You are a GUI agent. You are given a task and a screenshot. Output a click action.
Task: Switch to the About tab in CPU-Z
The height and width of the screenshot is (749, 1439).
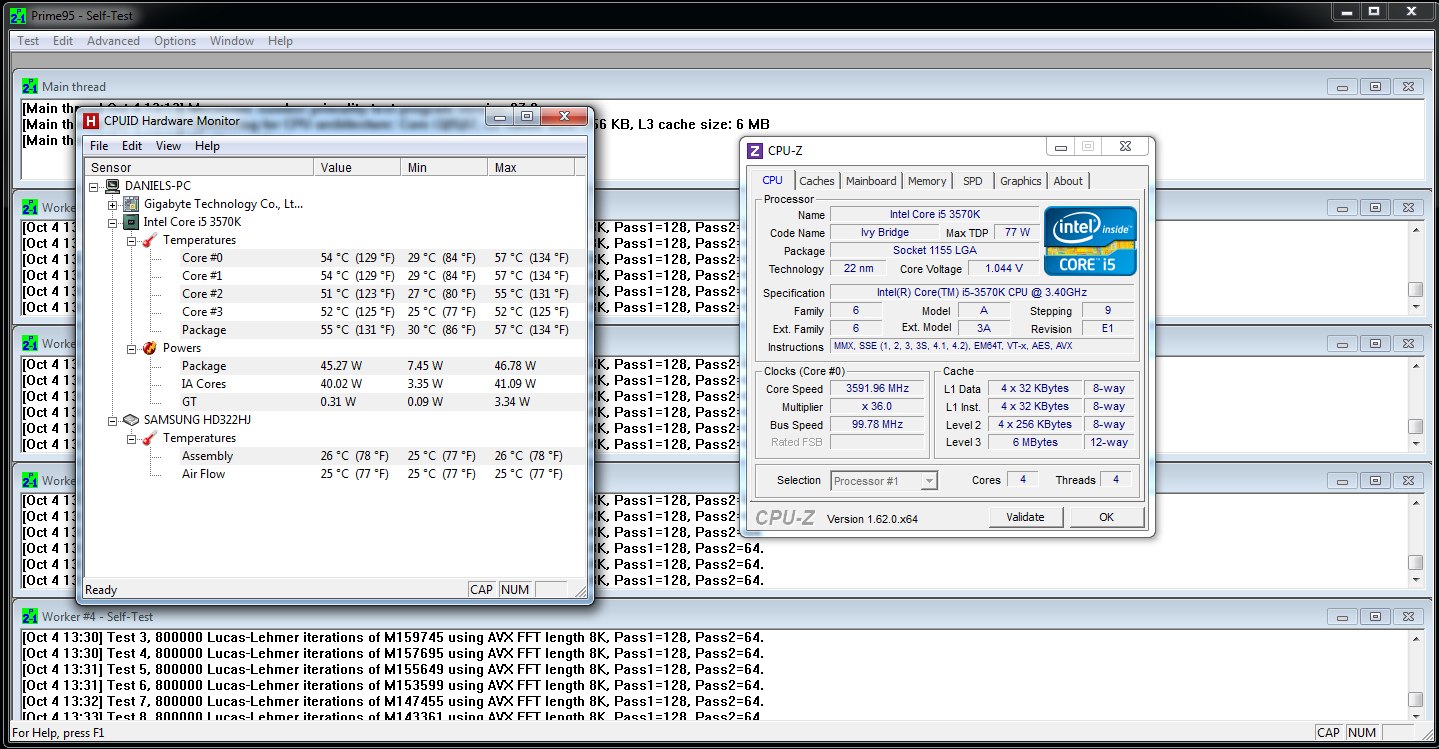[1068, 181]
